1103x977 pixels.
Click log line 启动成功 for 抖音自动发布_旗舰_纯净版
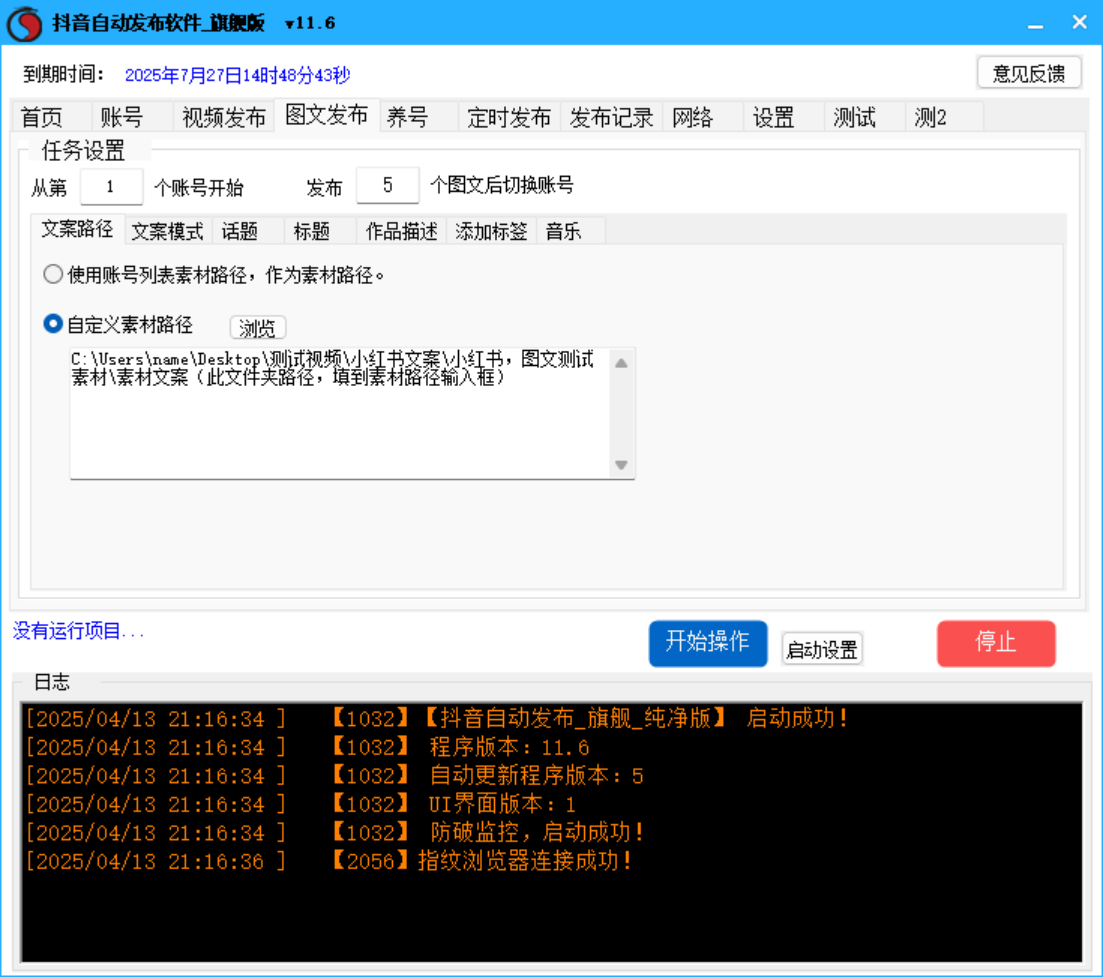(438, 719)
